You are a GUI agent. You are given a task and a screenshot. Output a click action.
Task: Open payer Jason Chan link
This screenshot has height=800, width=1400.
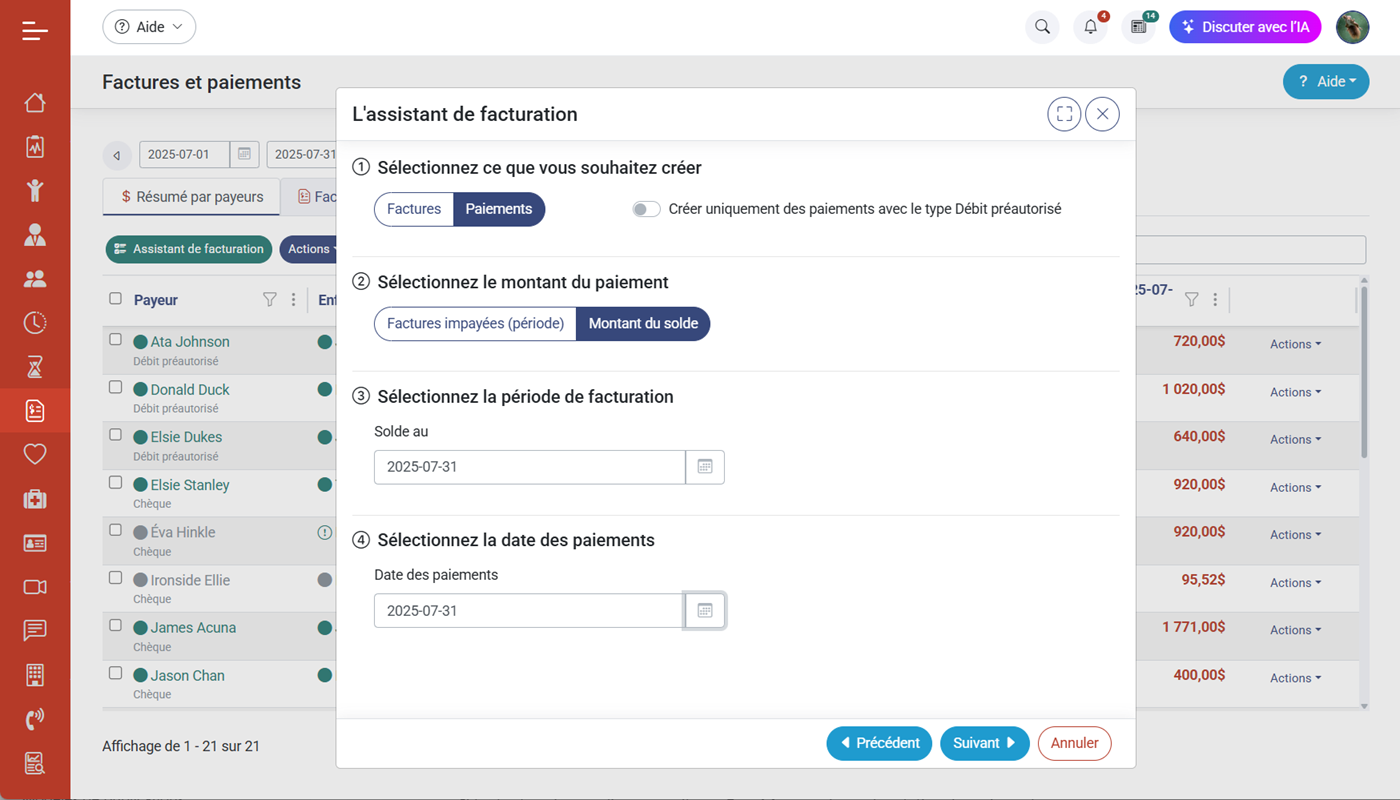(x=187, y=676)
